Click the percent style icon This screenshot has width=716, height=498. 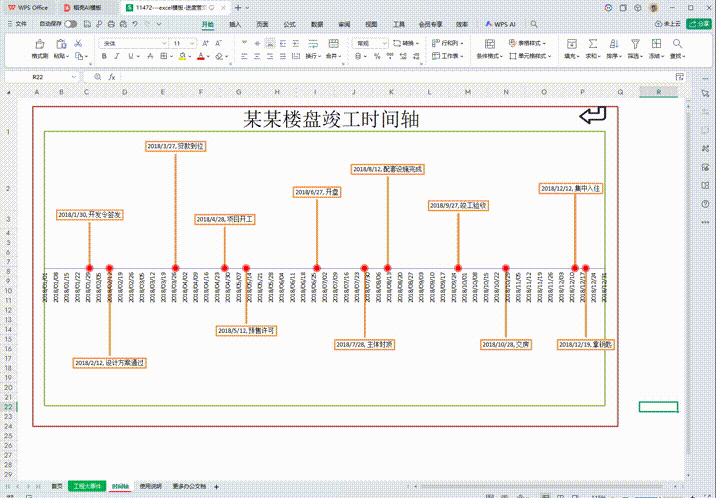[377, 56]
